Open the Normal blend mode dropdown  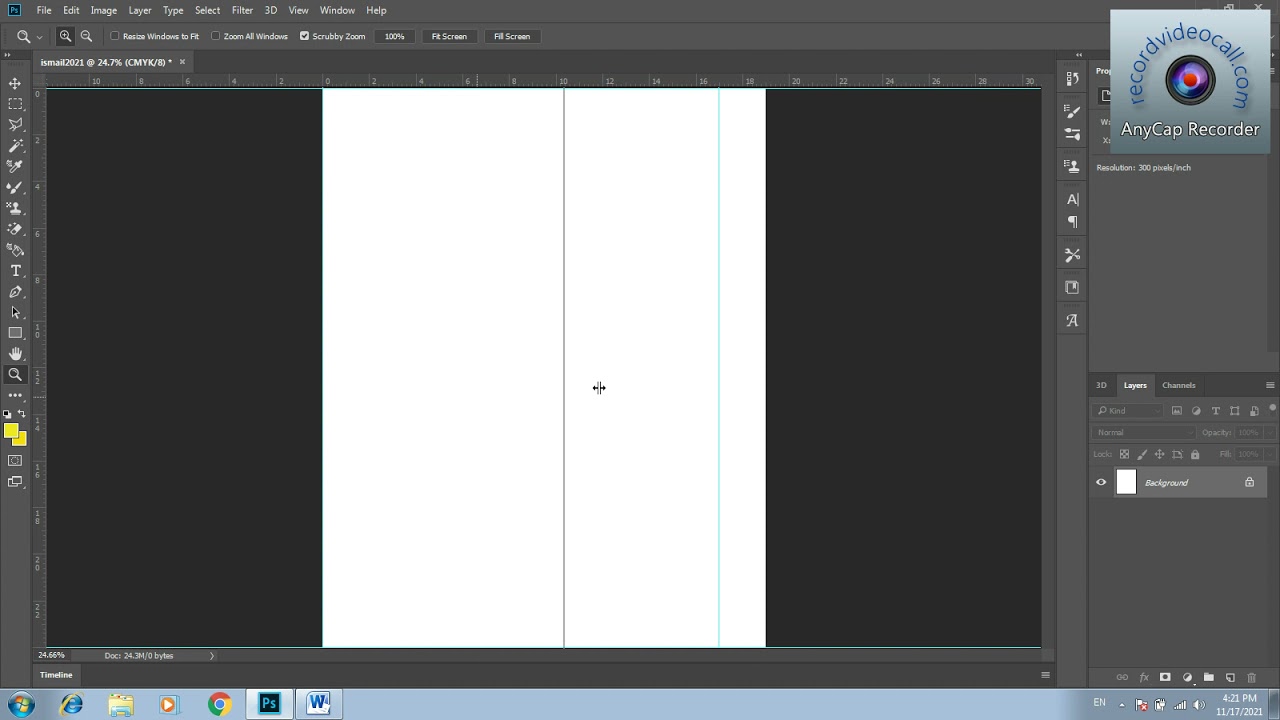pyautogui.click(x=1144, y=432)
